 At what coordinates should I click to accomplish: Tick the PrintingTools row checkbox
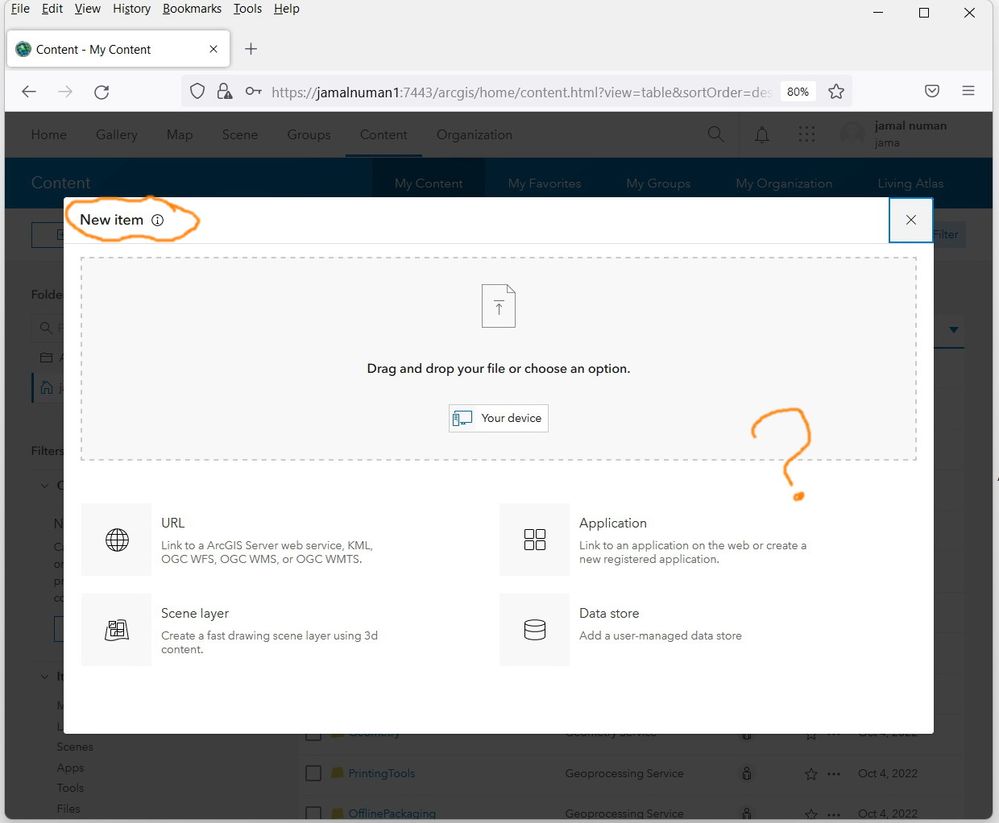(x=313, y=773)
